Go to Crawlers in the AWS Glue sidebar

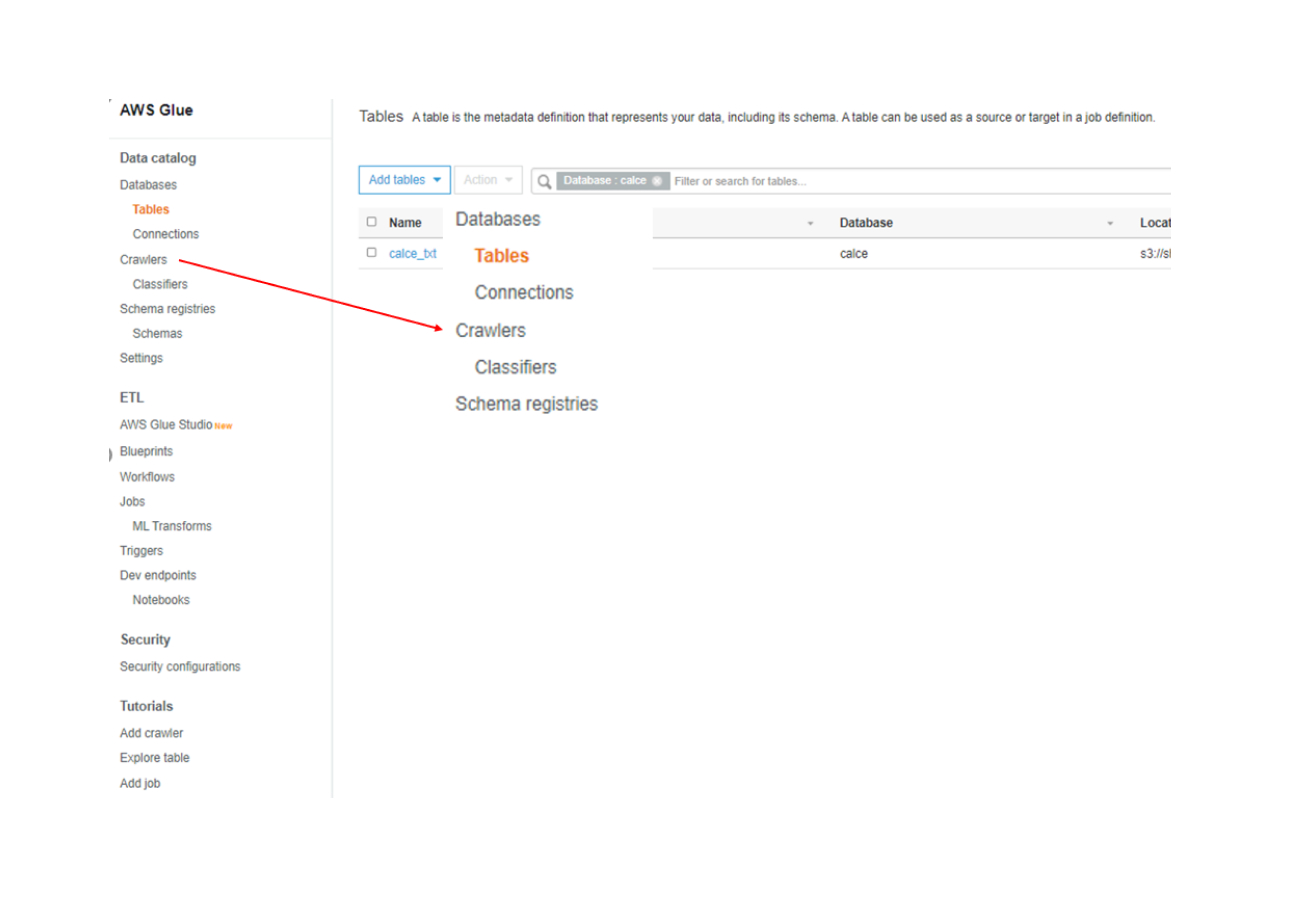(x=143, y=259)
